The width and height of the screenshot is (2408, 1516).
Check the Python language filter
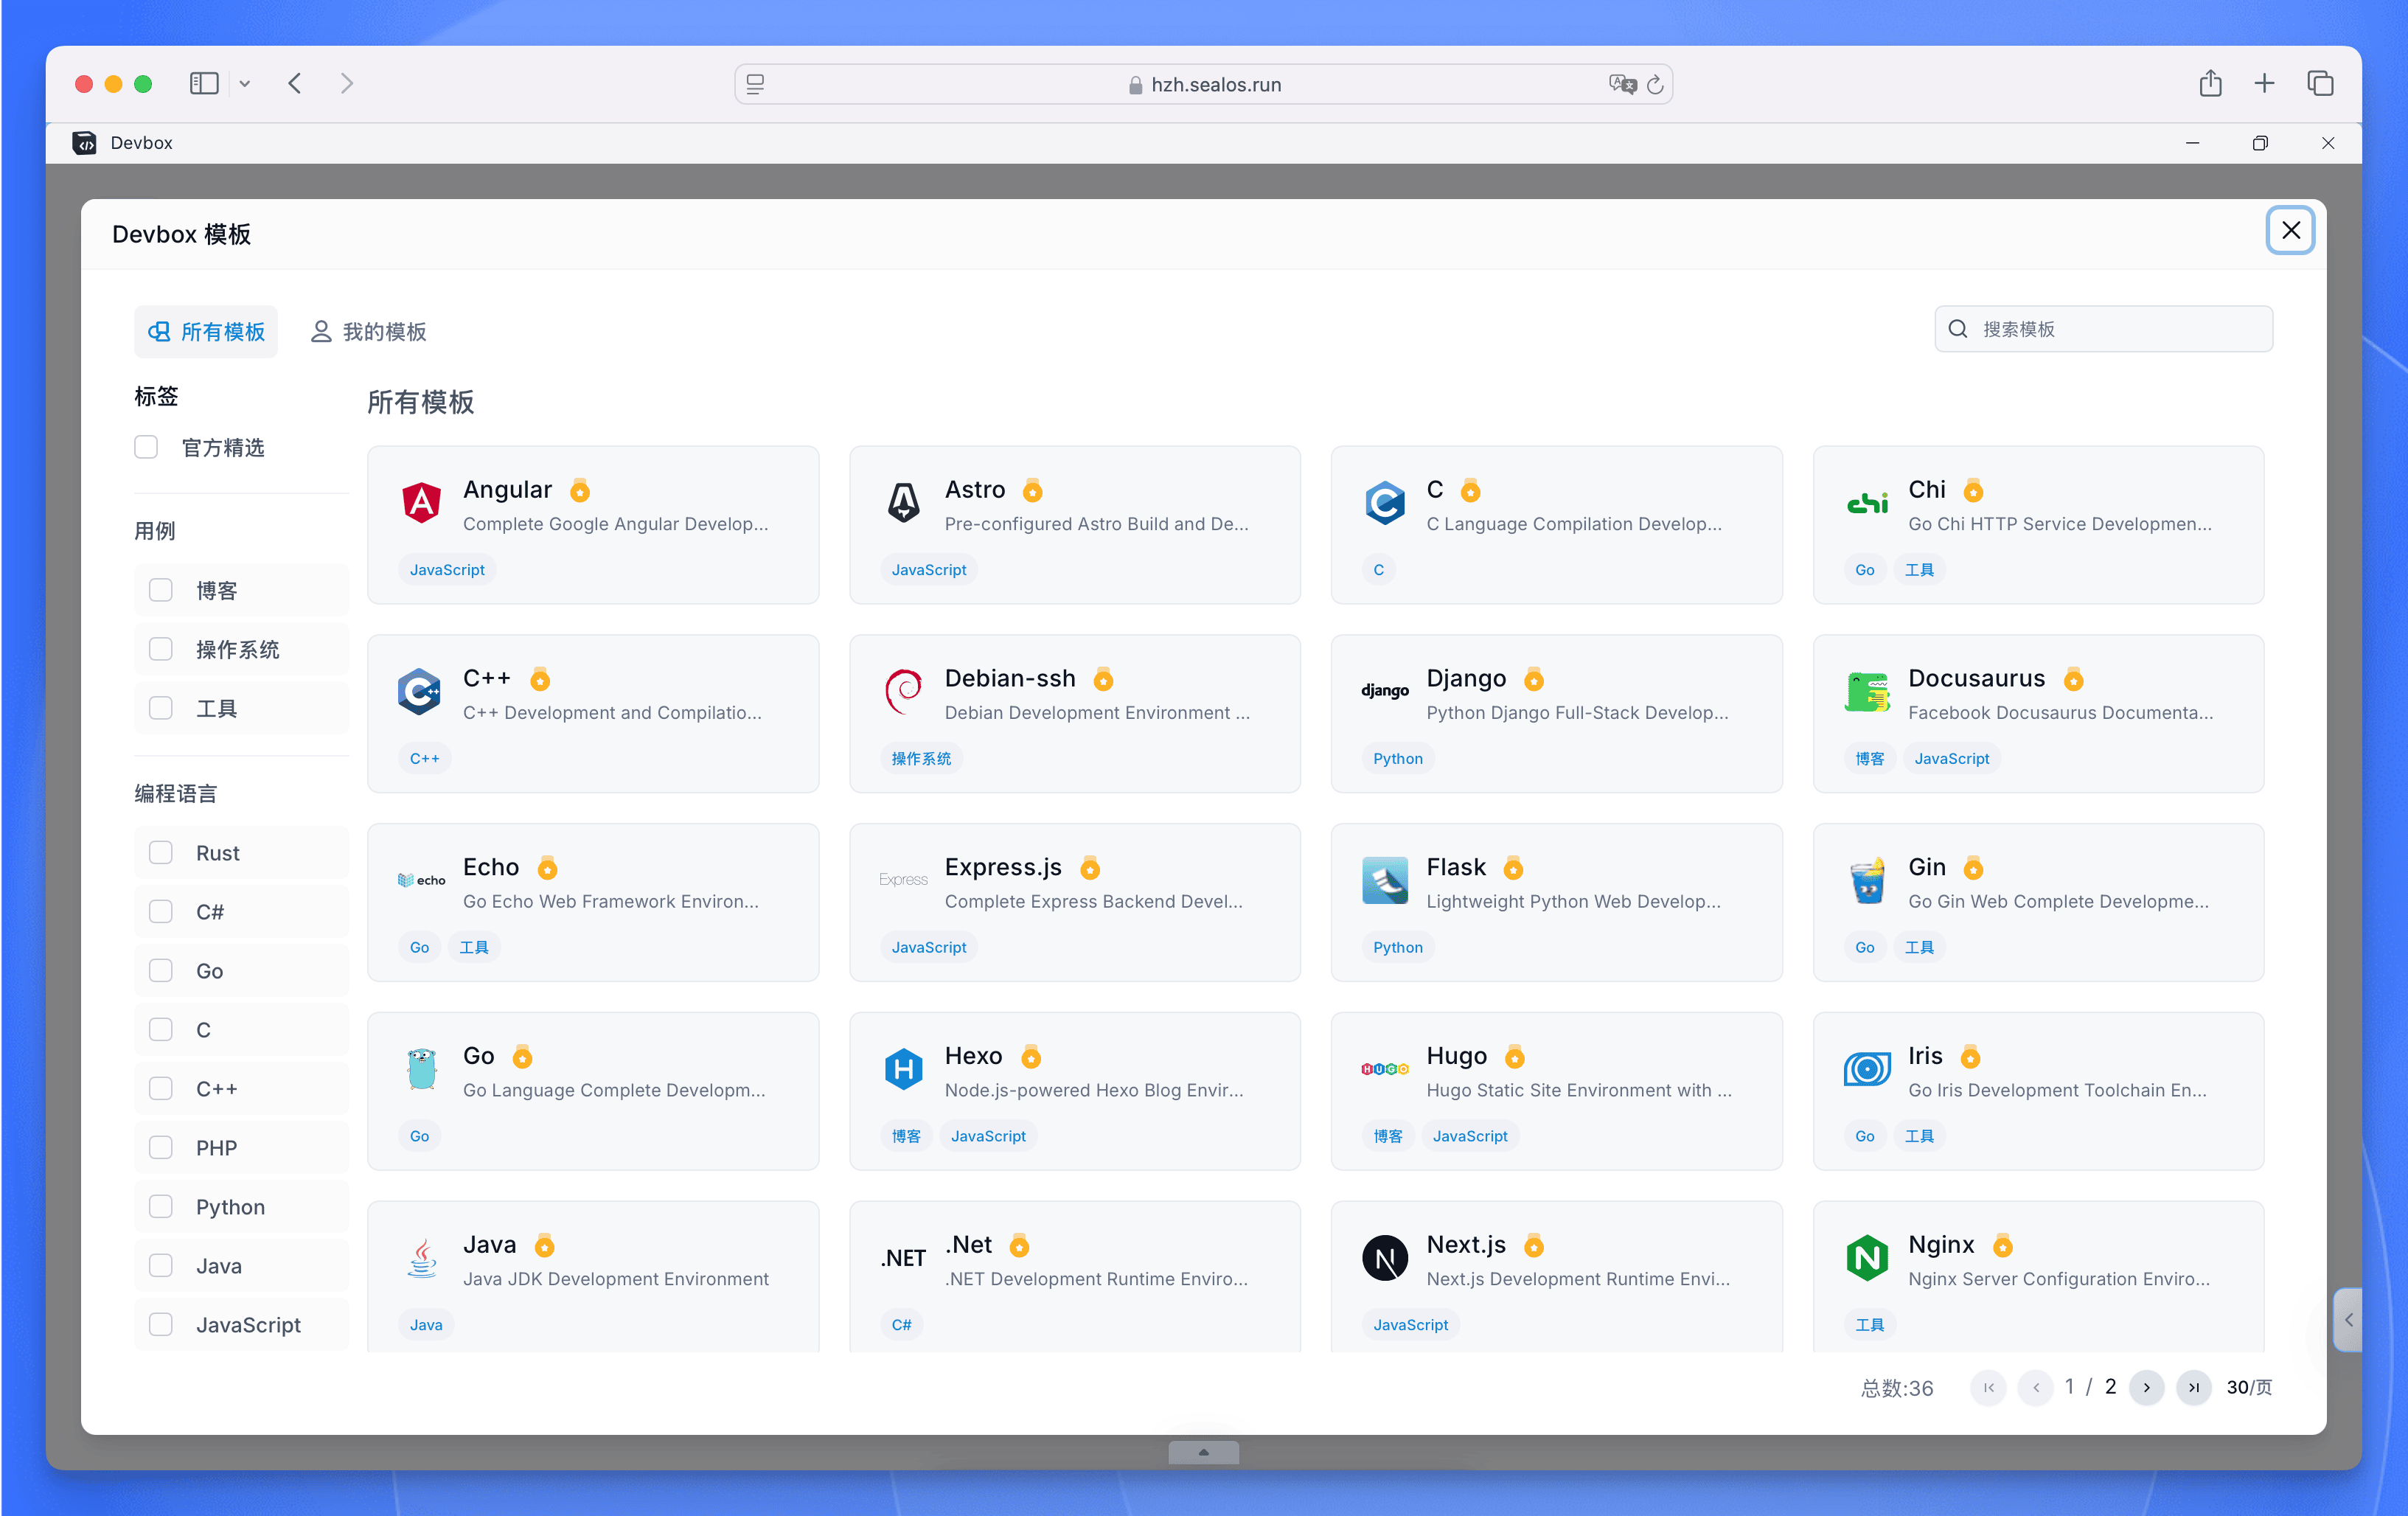[x=160, y=1206]
